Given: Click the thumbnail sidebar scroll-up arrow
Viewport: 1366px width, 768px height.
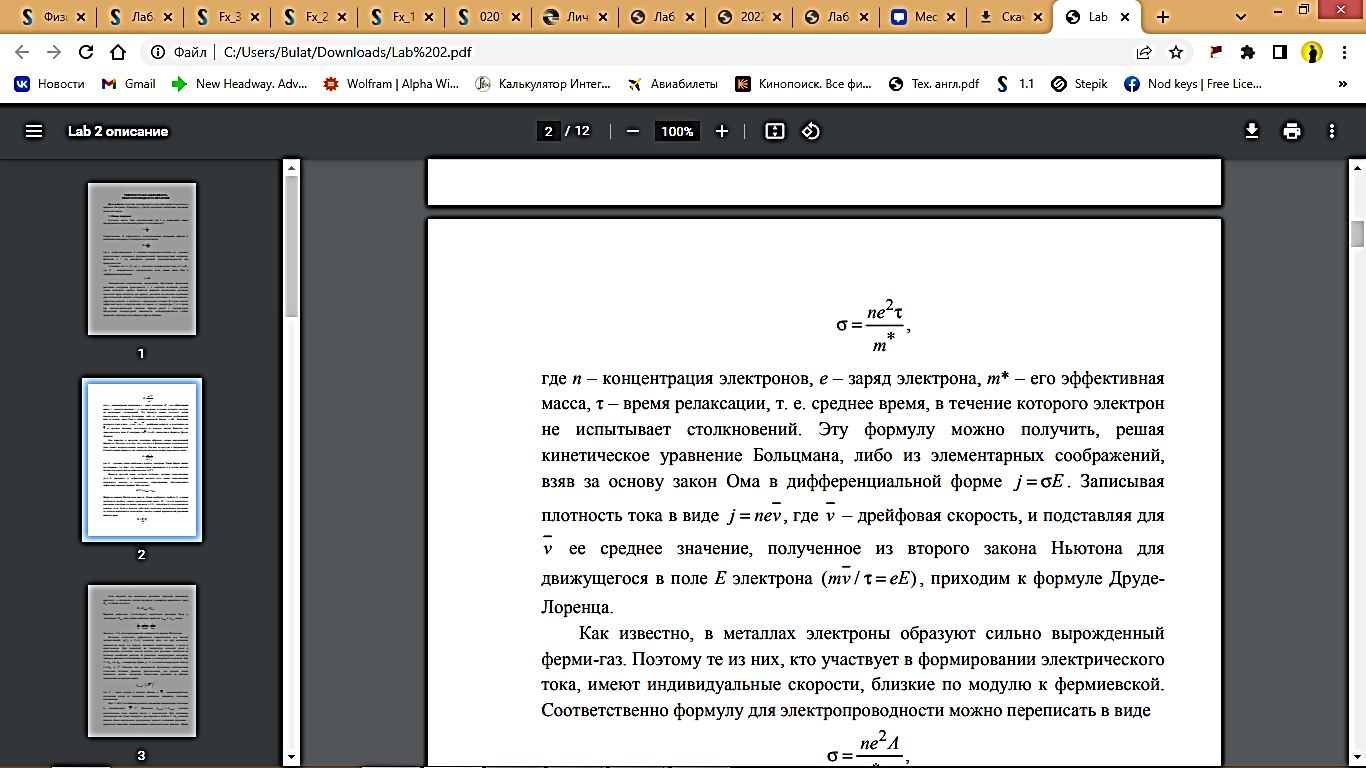Looking at the screenshot, I should coord(291,166).
